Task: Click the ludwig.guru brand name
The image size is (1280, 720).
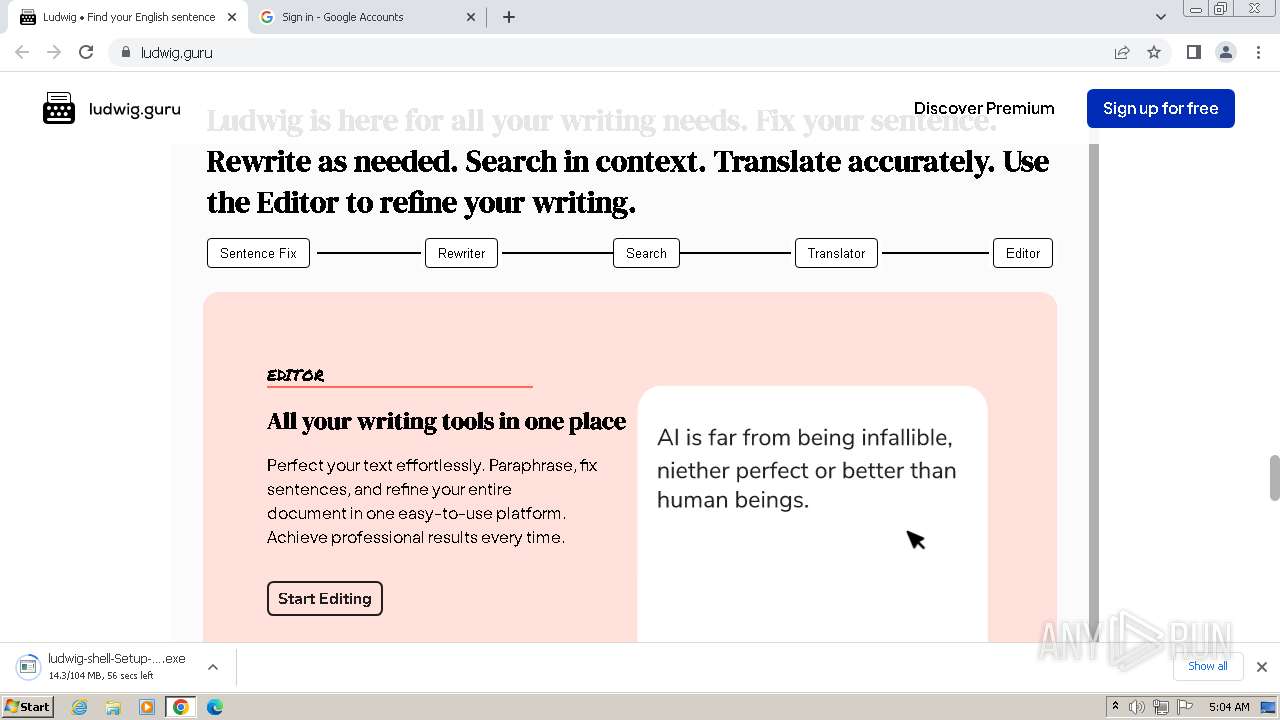Action: click(x=134, y=109)
